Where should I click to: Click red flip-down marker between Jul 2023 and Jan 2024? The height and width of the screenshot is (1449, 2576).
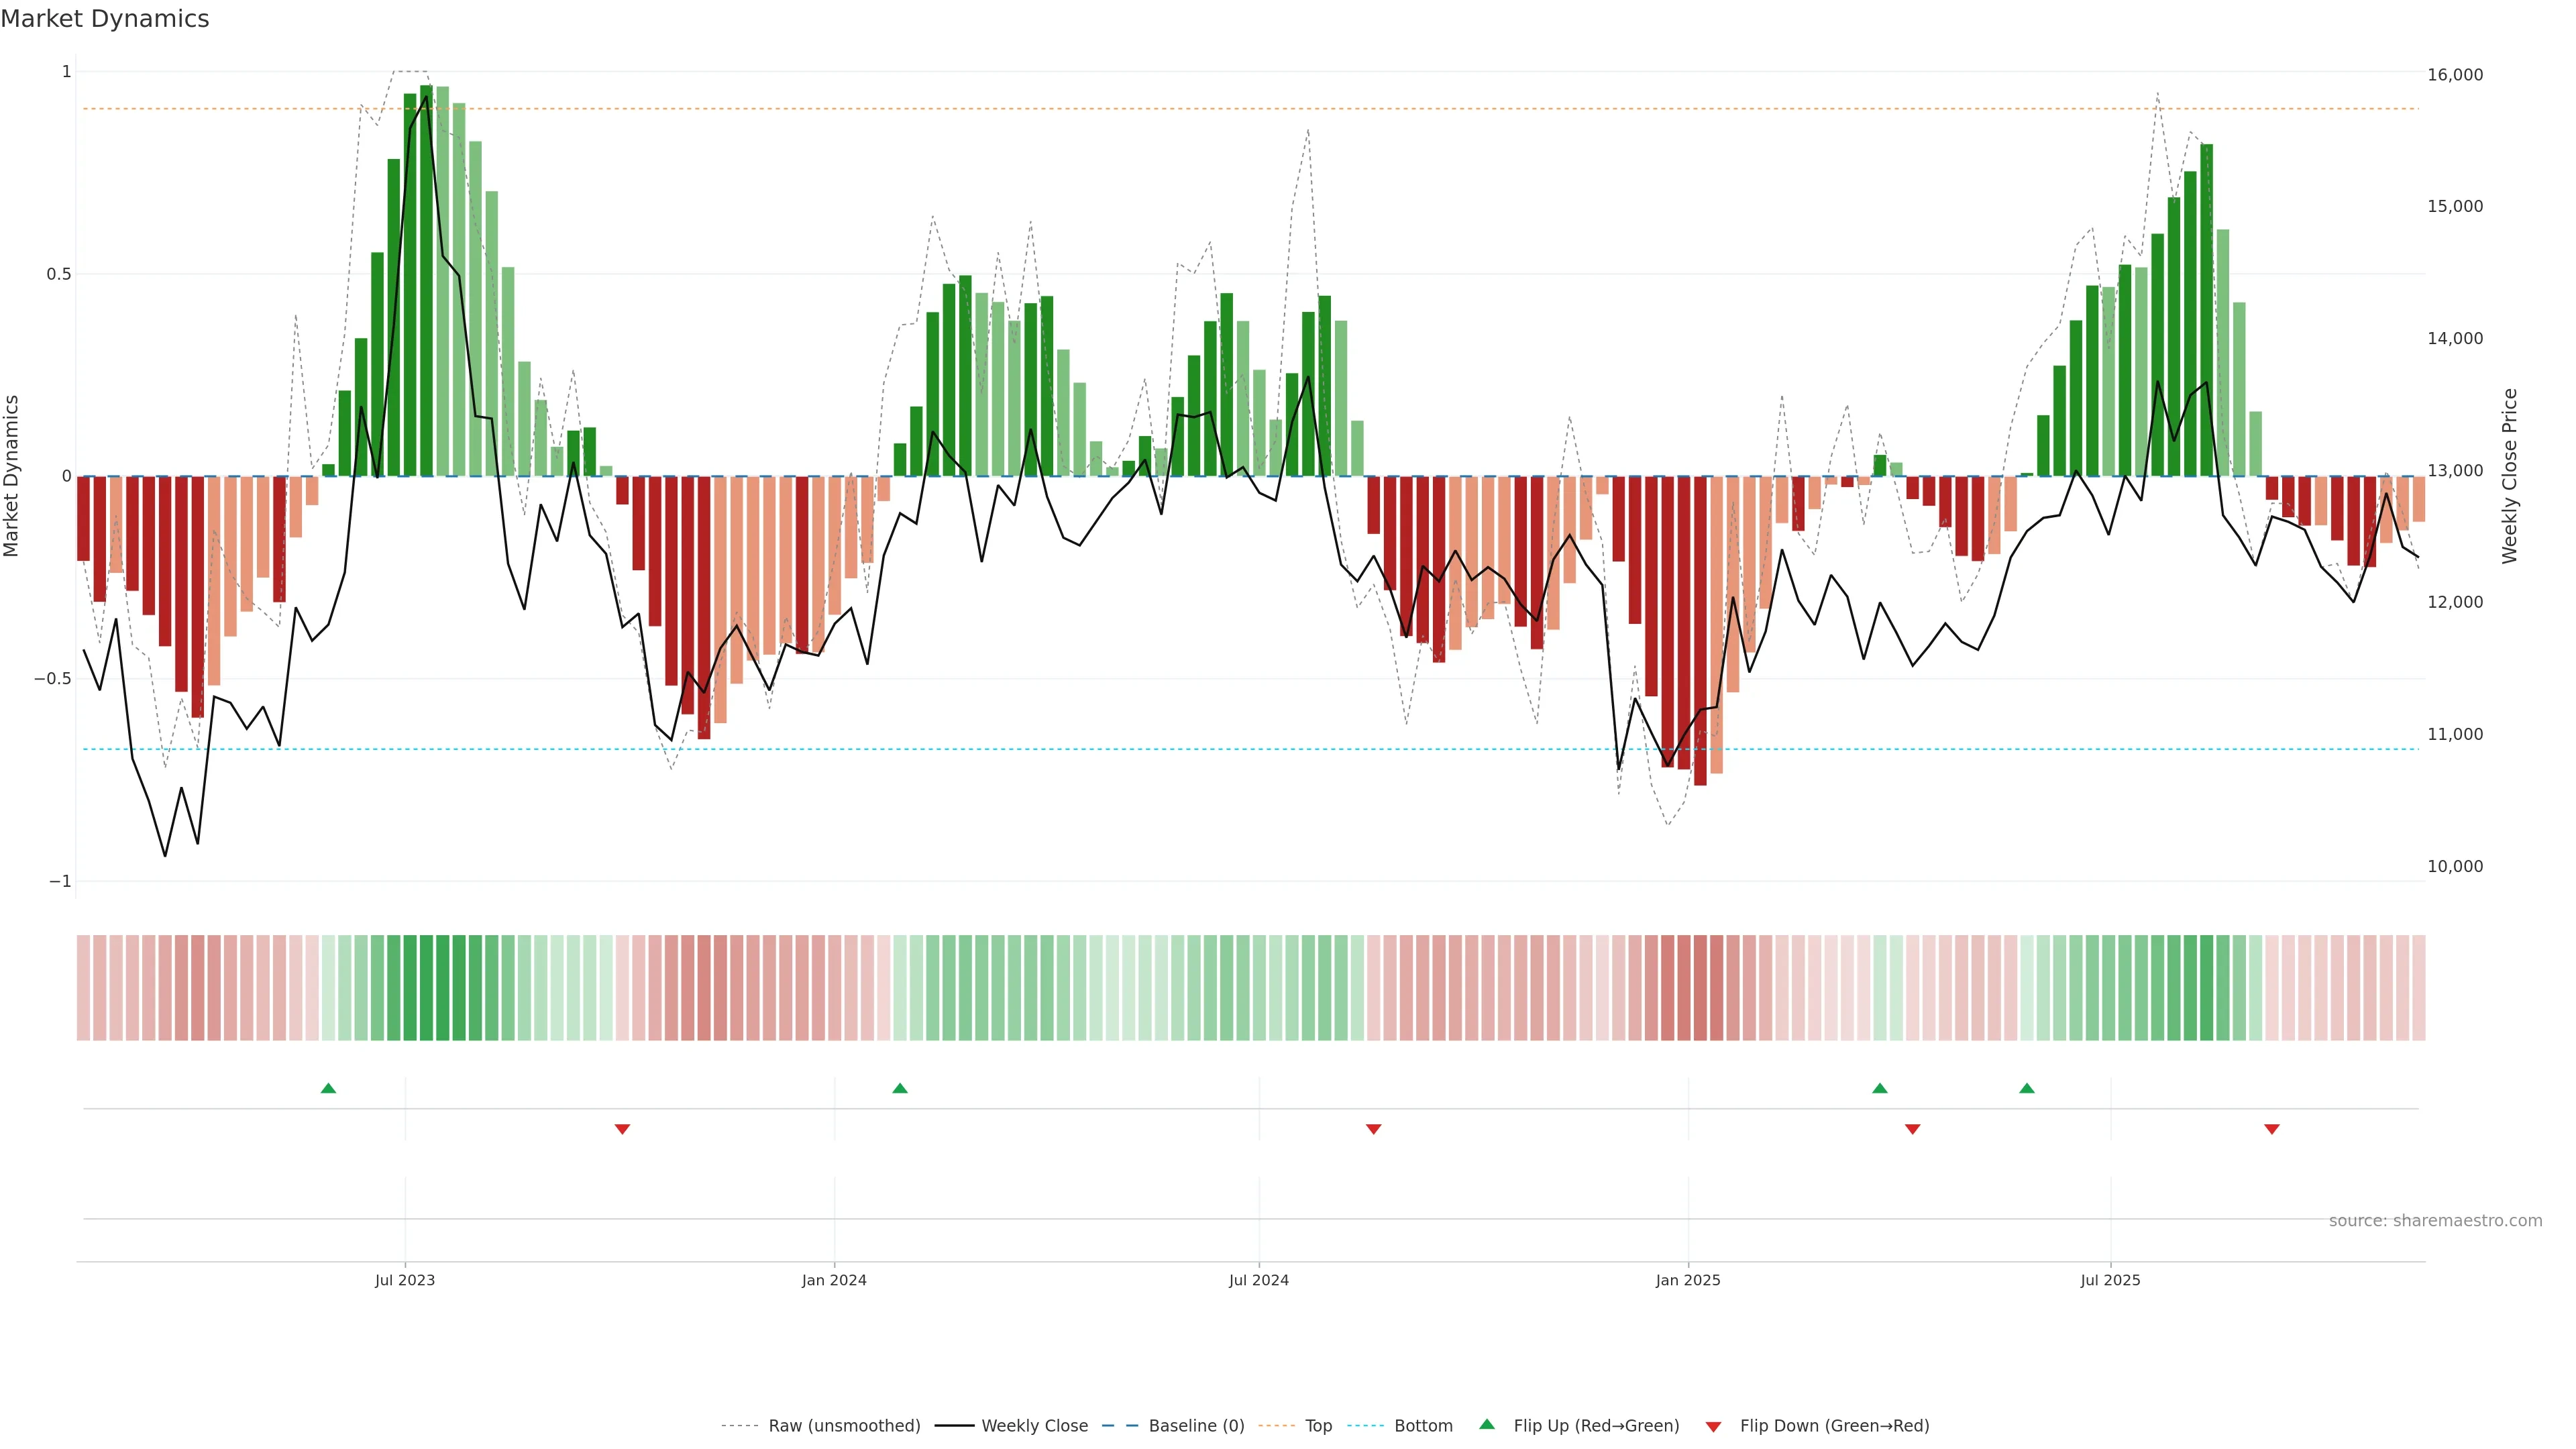click(622, 1129)
